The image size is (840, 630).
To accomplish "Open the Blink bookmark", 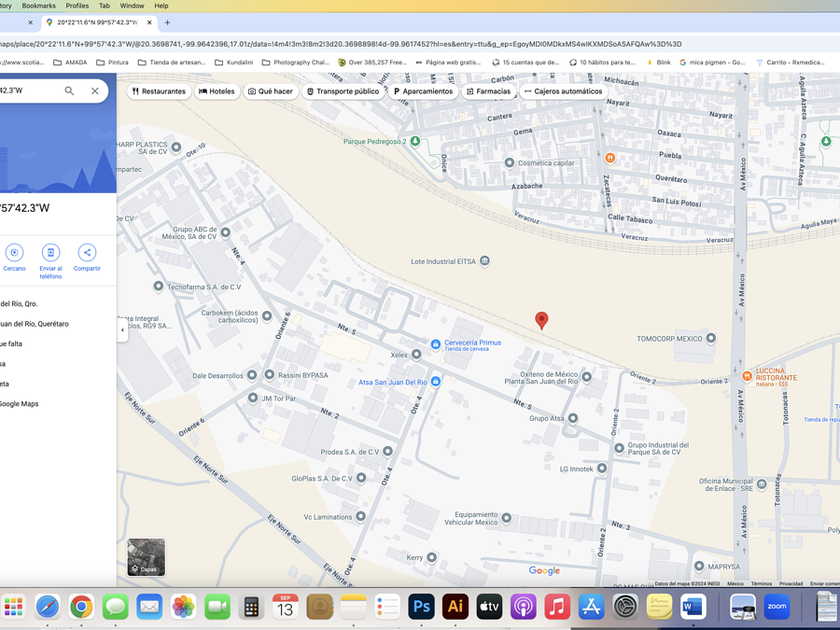I will (658, 62).
